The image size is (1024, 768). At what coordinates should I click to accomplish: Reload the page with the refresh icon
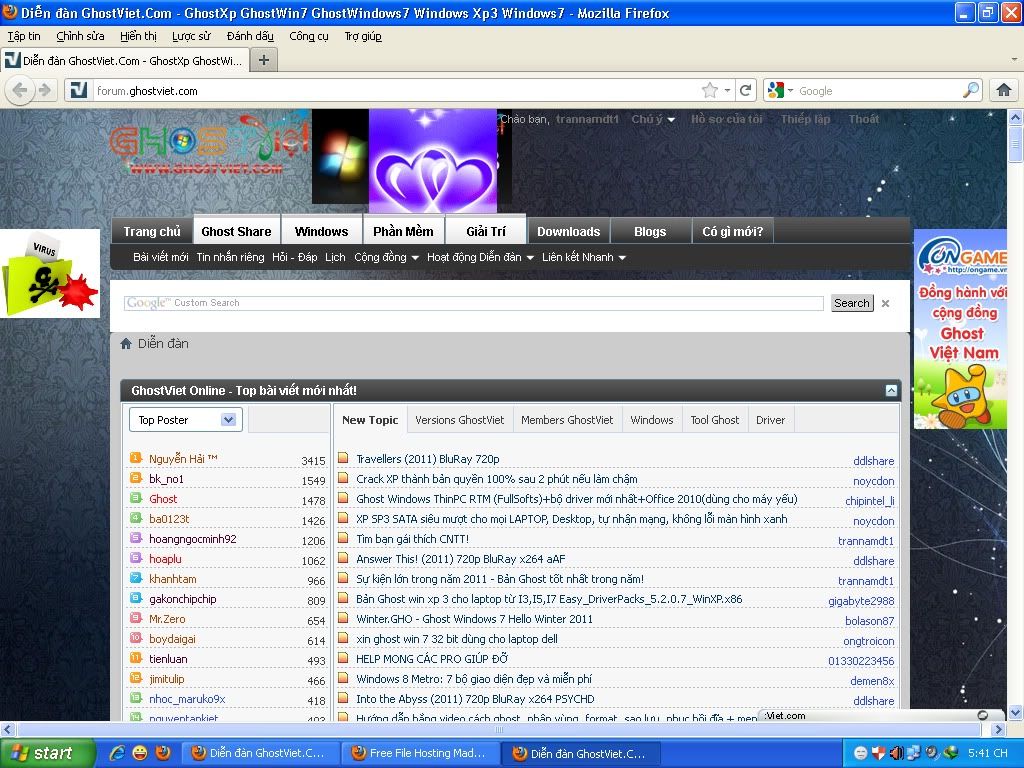coord(745,90)
